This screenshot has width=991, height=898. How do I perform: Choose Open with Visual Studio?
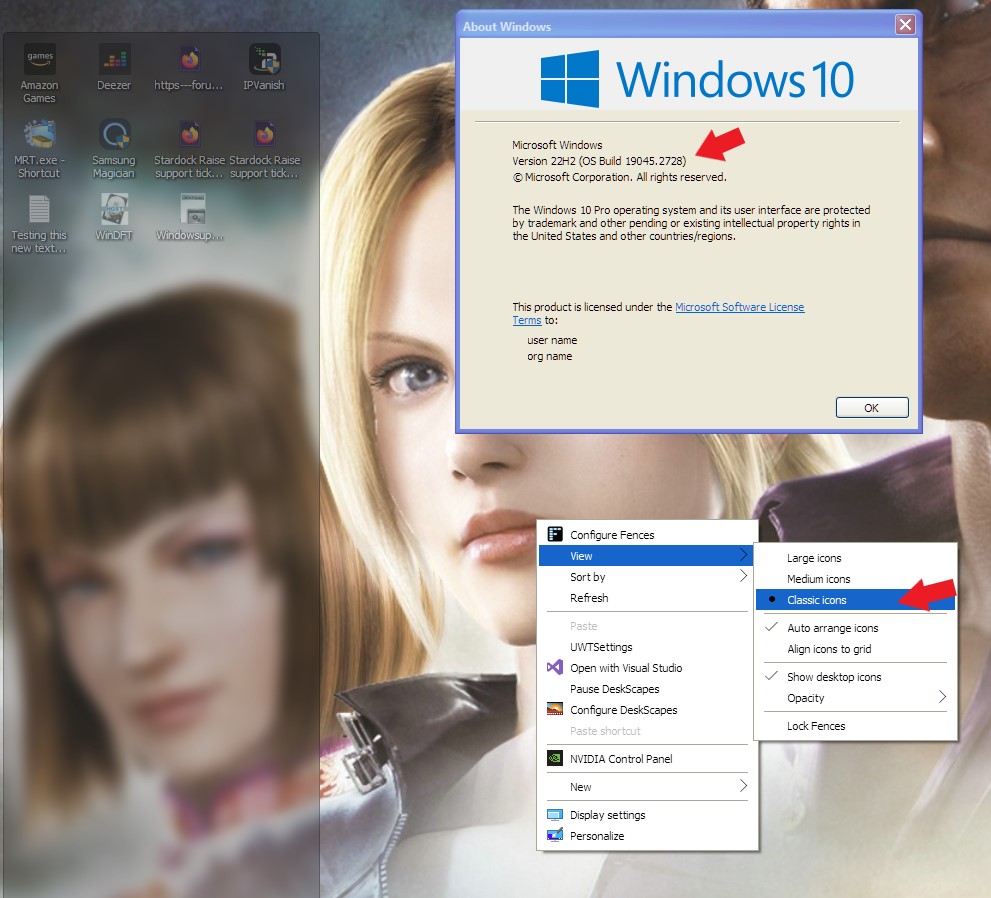[647, 668]
